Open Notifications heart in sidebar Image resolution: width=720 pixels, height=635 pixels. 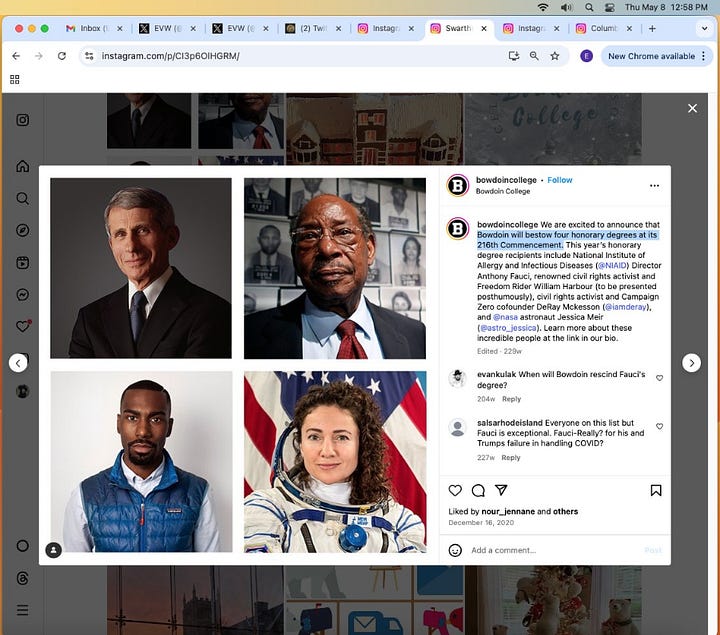click(x=23, y=326)
